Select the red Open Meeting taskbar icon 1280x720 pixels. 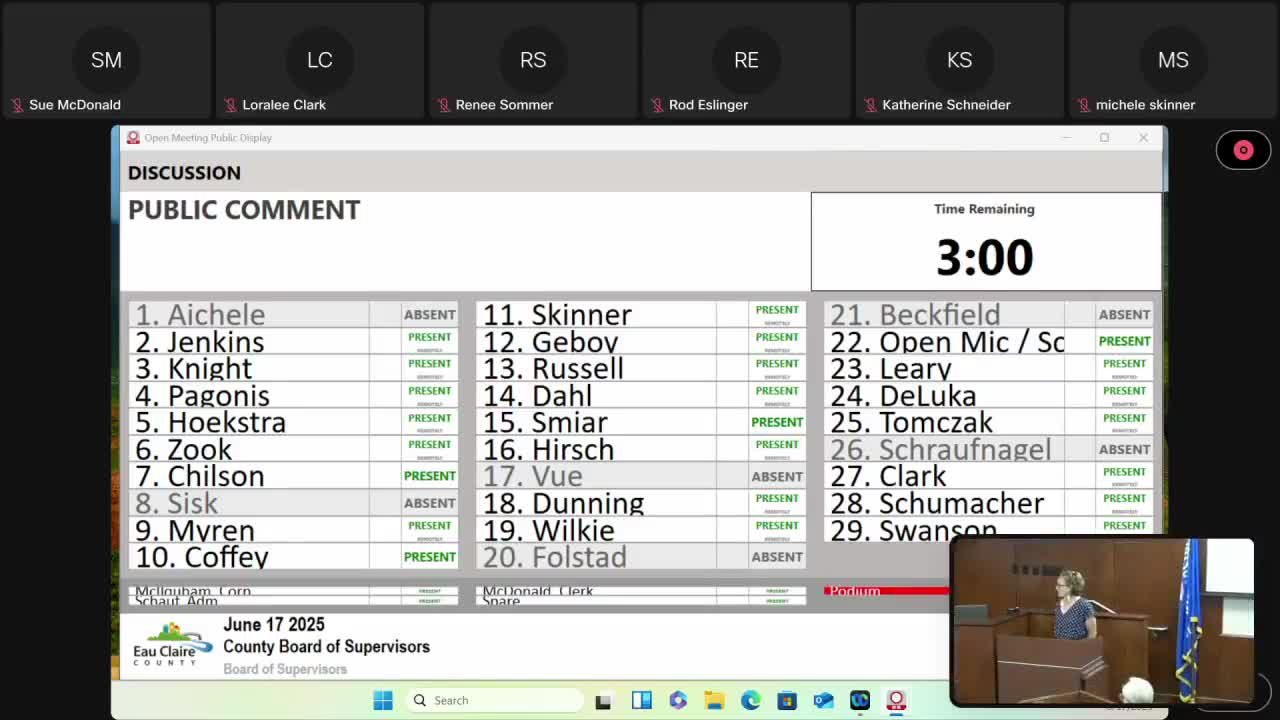tap(896, 700)
